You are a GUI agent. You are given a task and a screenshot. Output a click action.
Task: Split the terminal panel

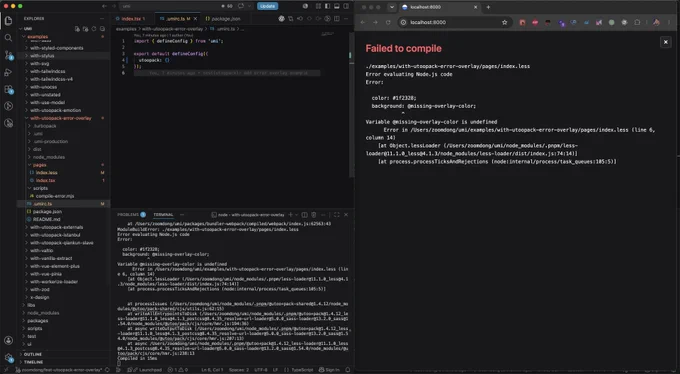(x=304, y=215)
